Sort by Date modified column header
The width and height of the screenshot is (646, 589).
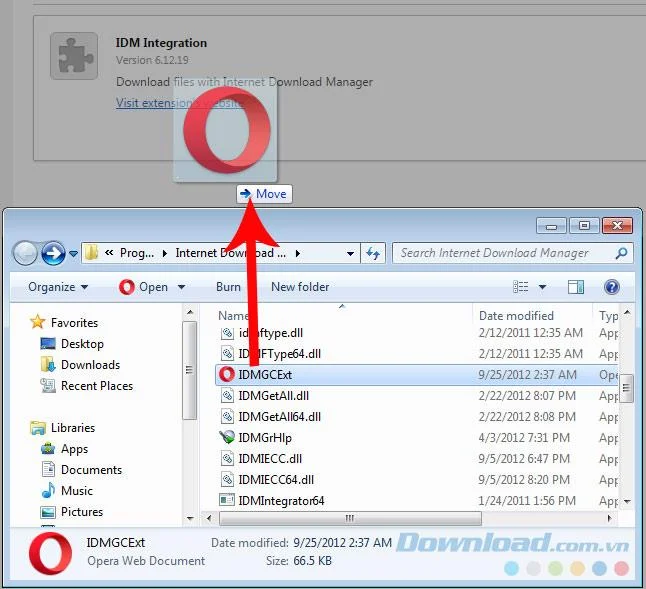point(516,316)
